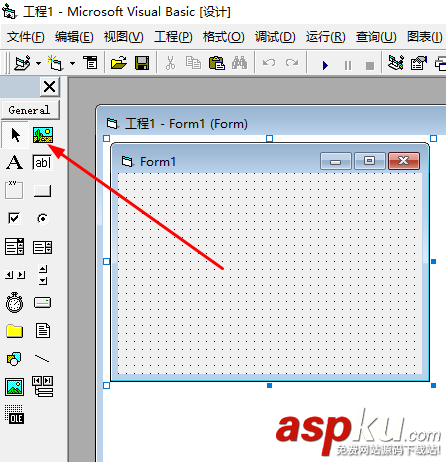446x462 pixels.
Task: Open the 运行(R) menu
Action: point(326,37)
